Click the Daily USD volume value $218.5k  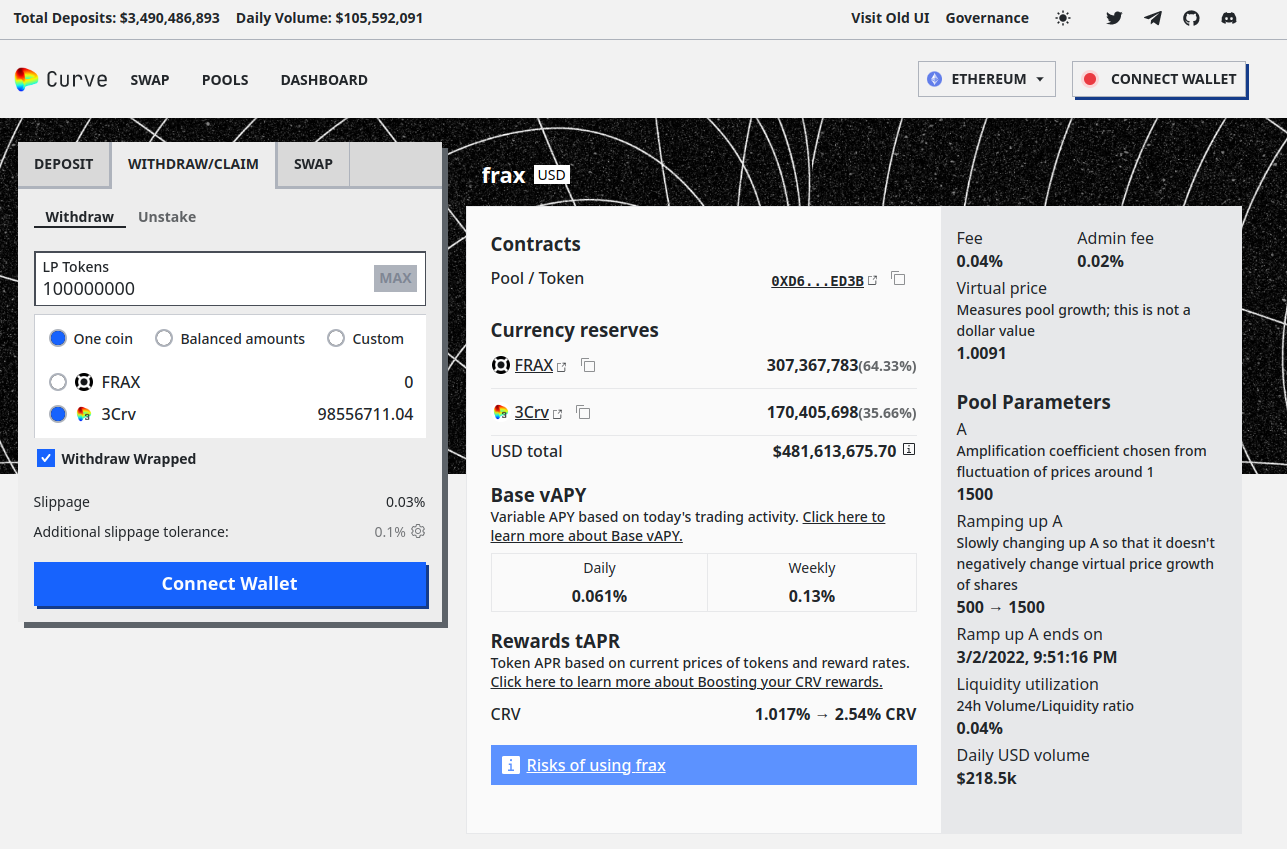point(987,778)
